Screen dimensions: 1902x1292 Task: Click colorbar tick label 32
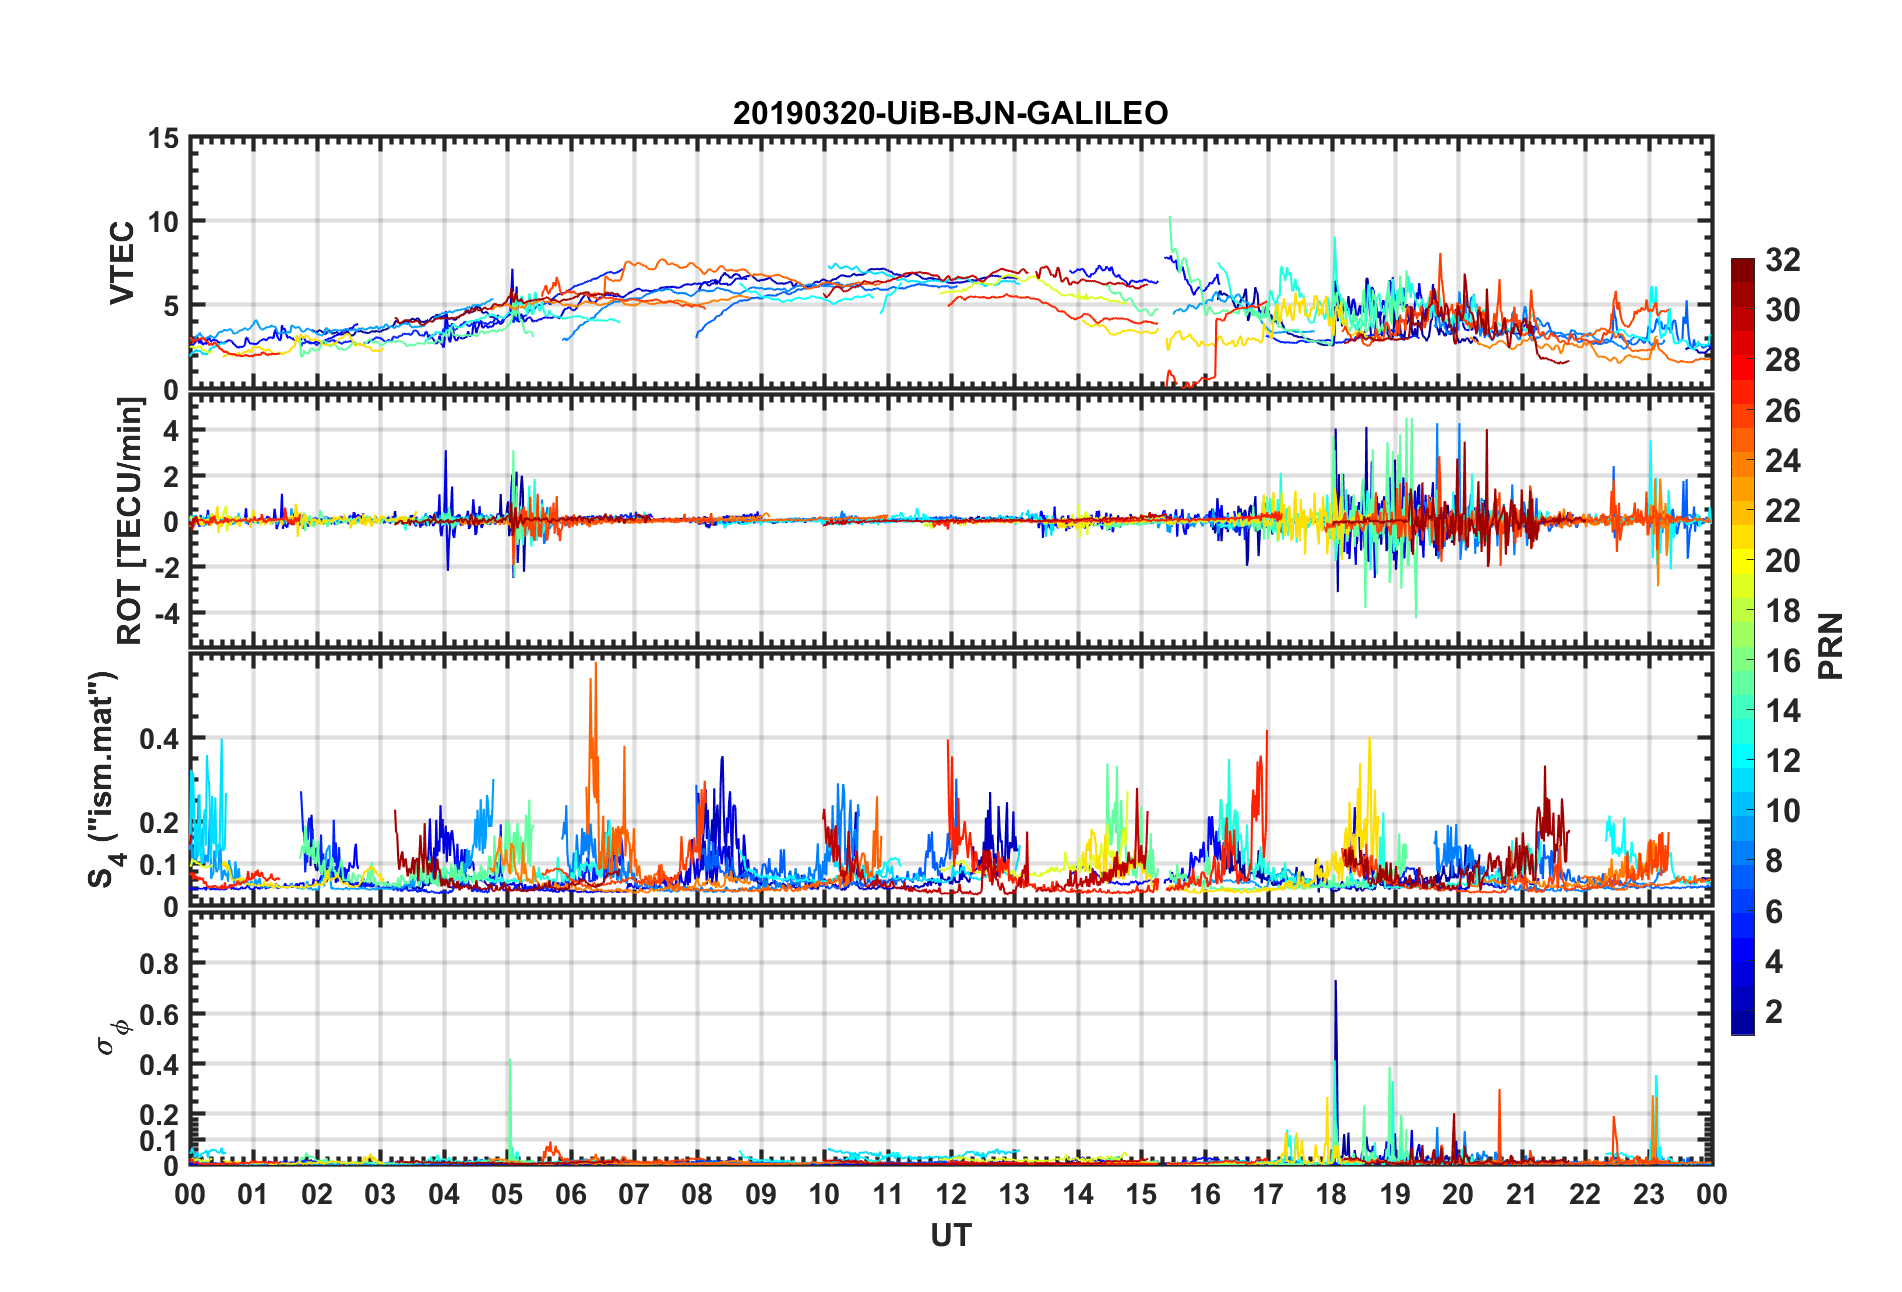pyautogui.click(x=1782, y=260)
